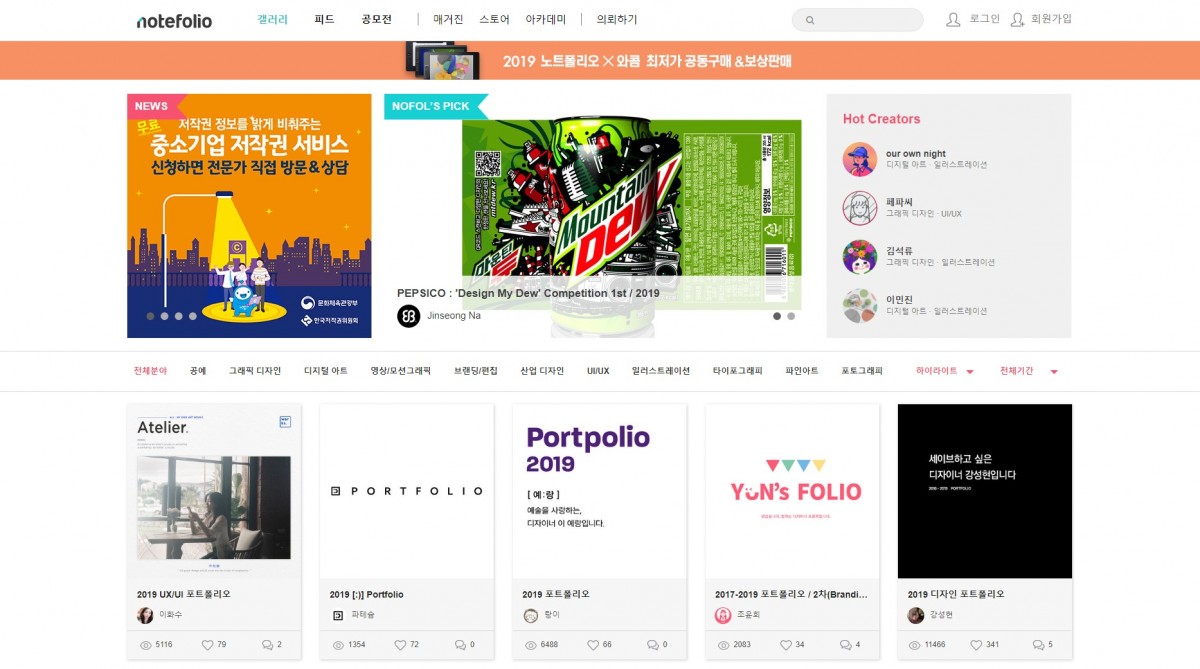
Task: Like the 2019 UX/UI 포트폴리오 card heart
Action: pos(208,645)
